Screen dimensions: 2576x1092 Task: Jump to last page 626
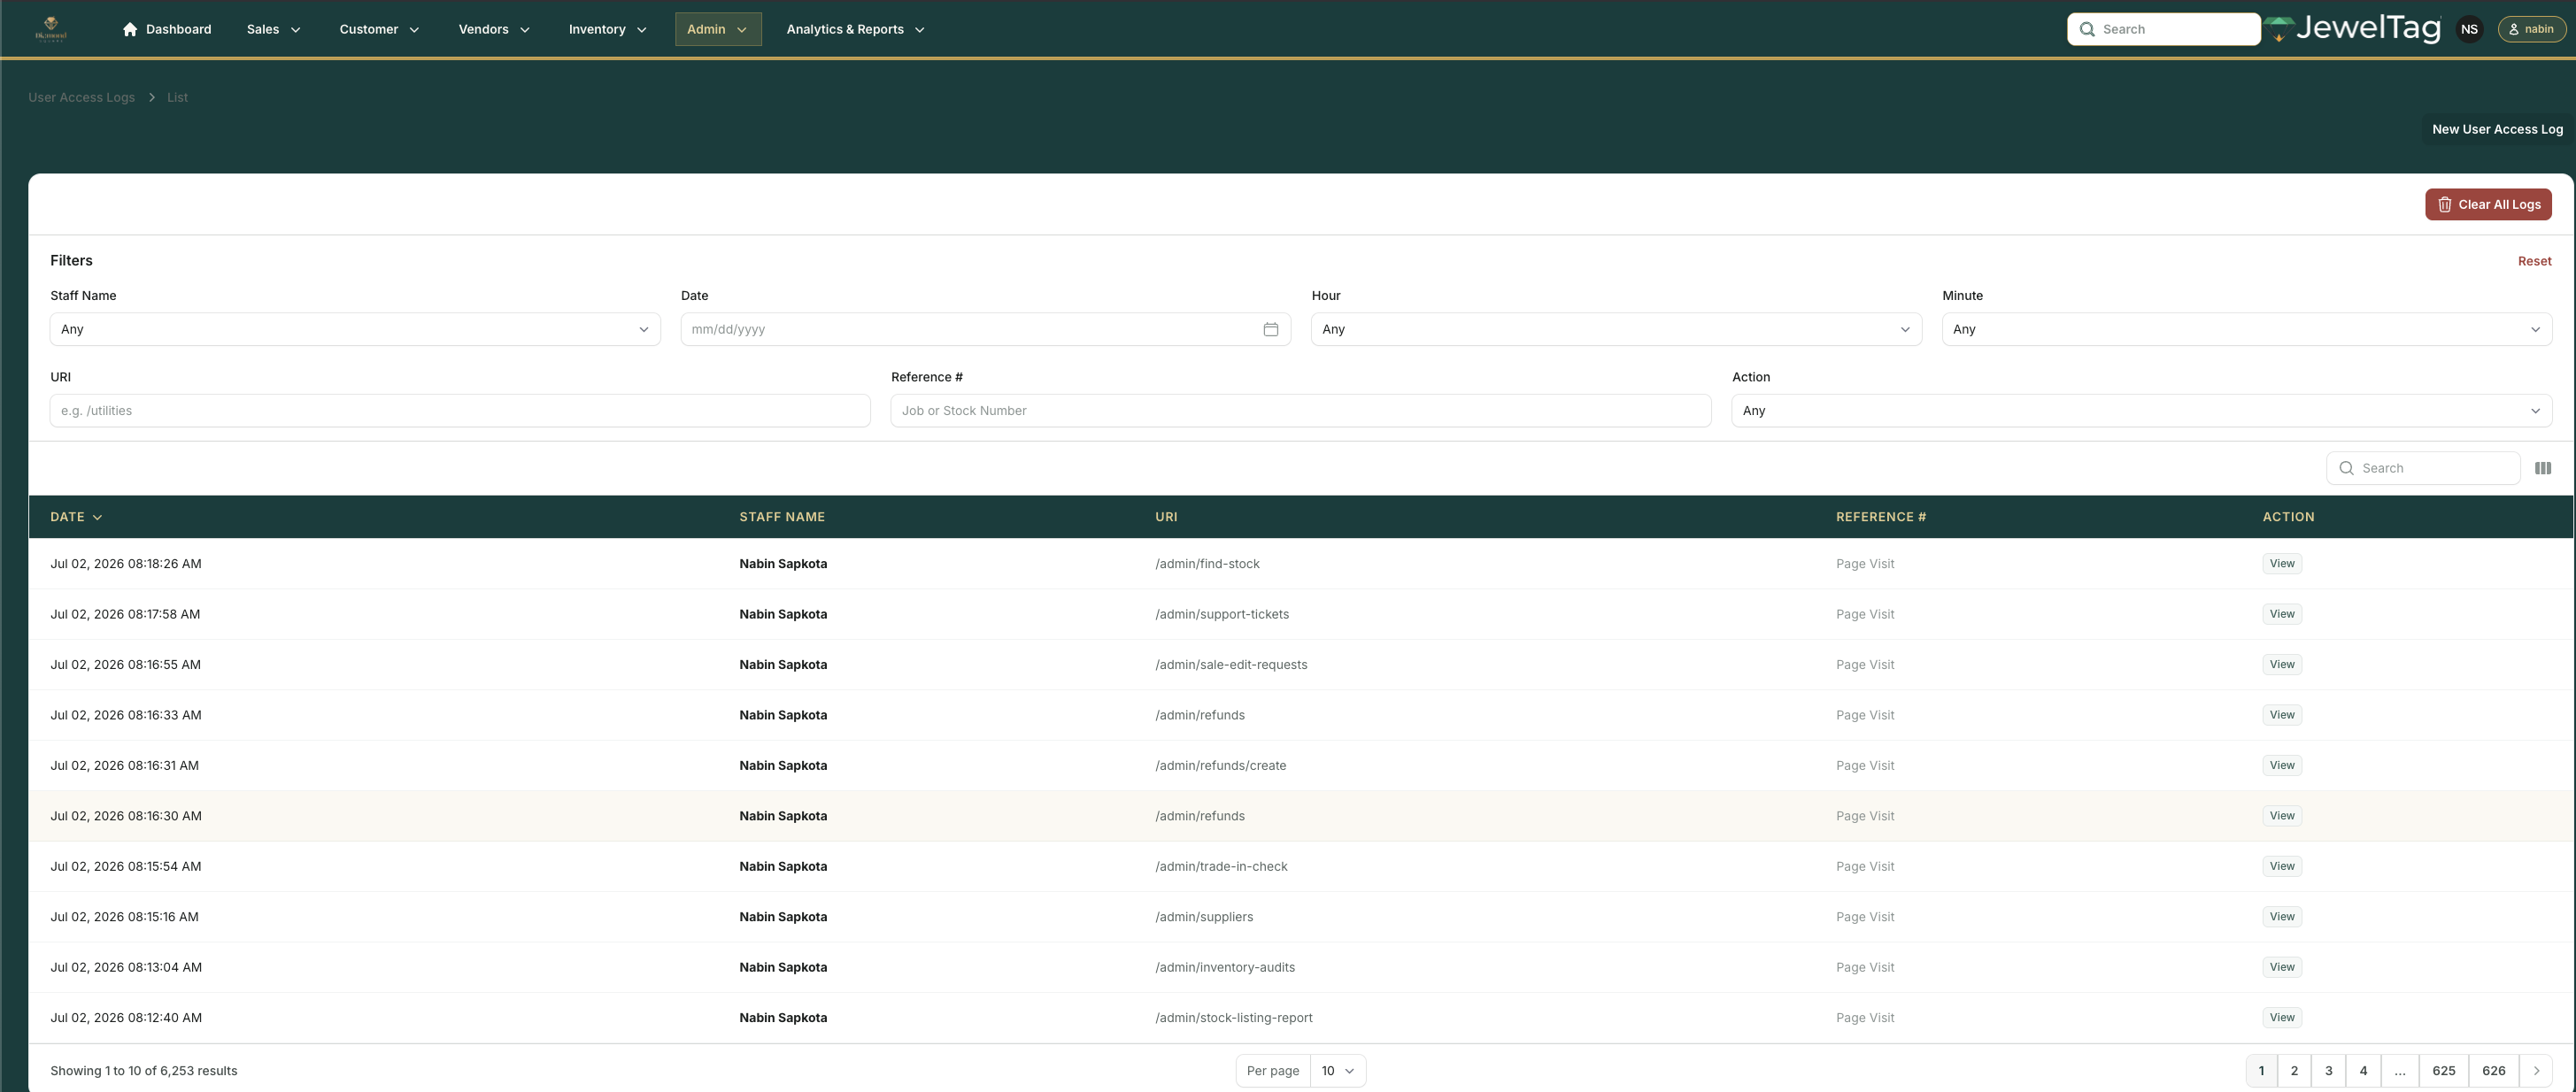[x=2494, y=1070]
